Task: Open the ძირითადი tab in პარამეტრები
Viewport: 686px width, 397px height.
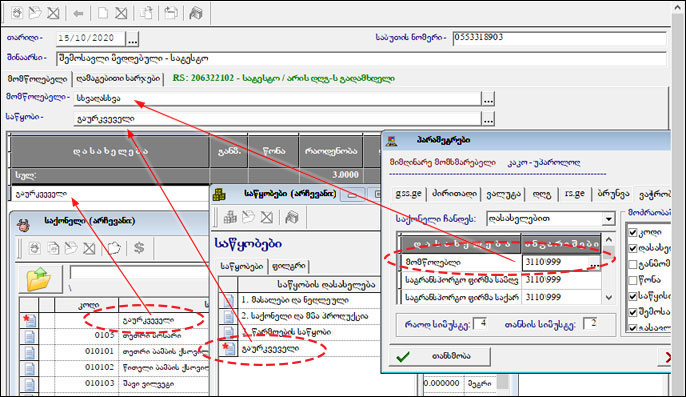Action: pyautogui.click(x=454, y=193)
